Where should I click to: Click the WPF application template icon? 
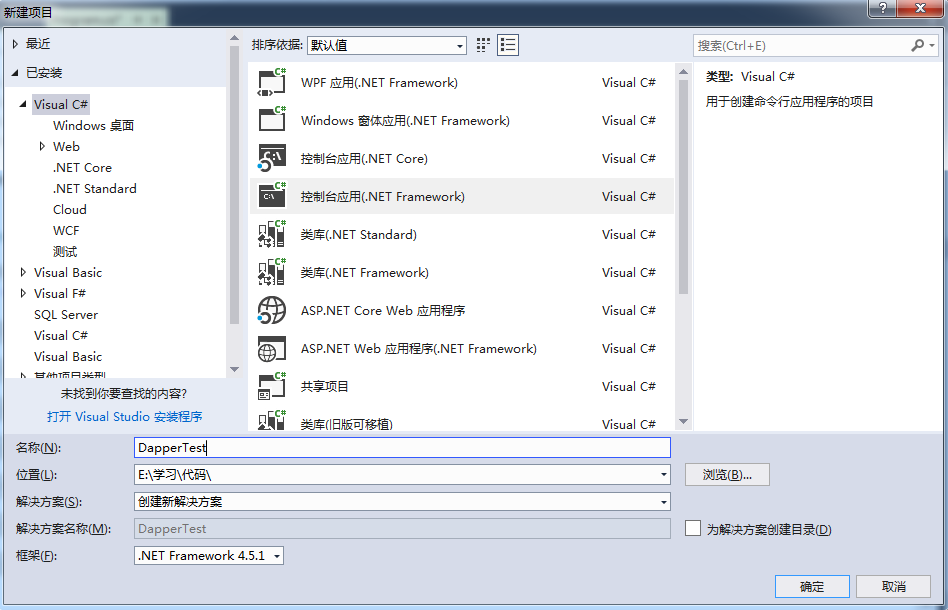pyautogui.click(x=271, y=82)
